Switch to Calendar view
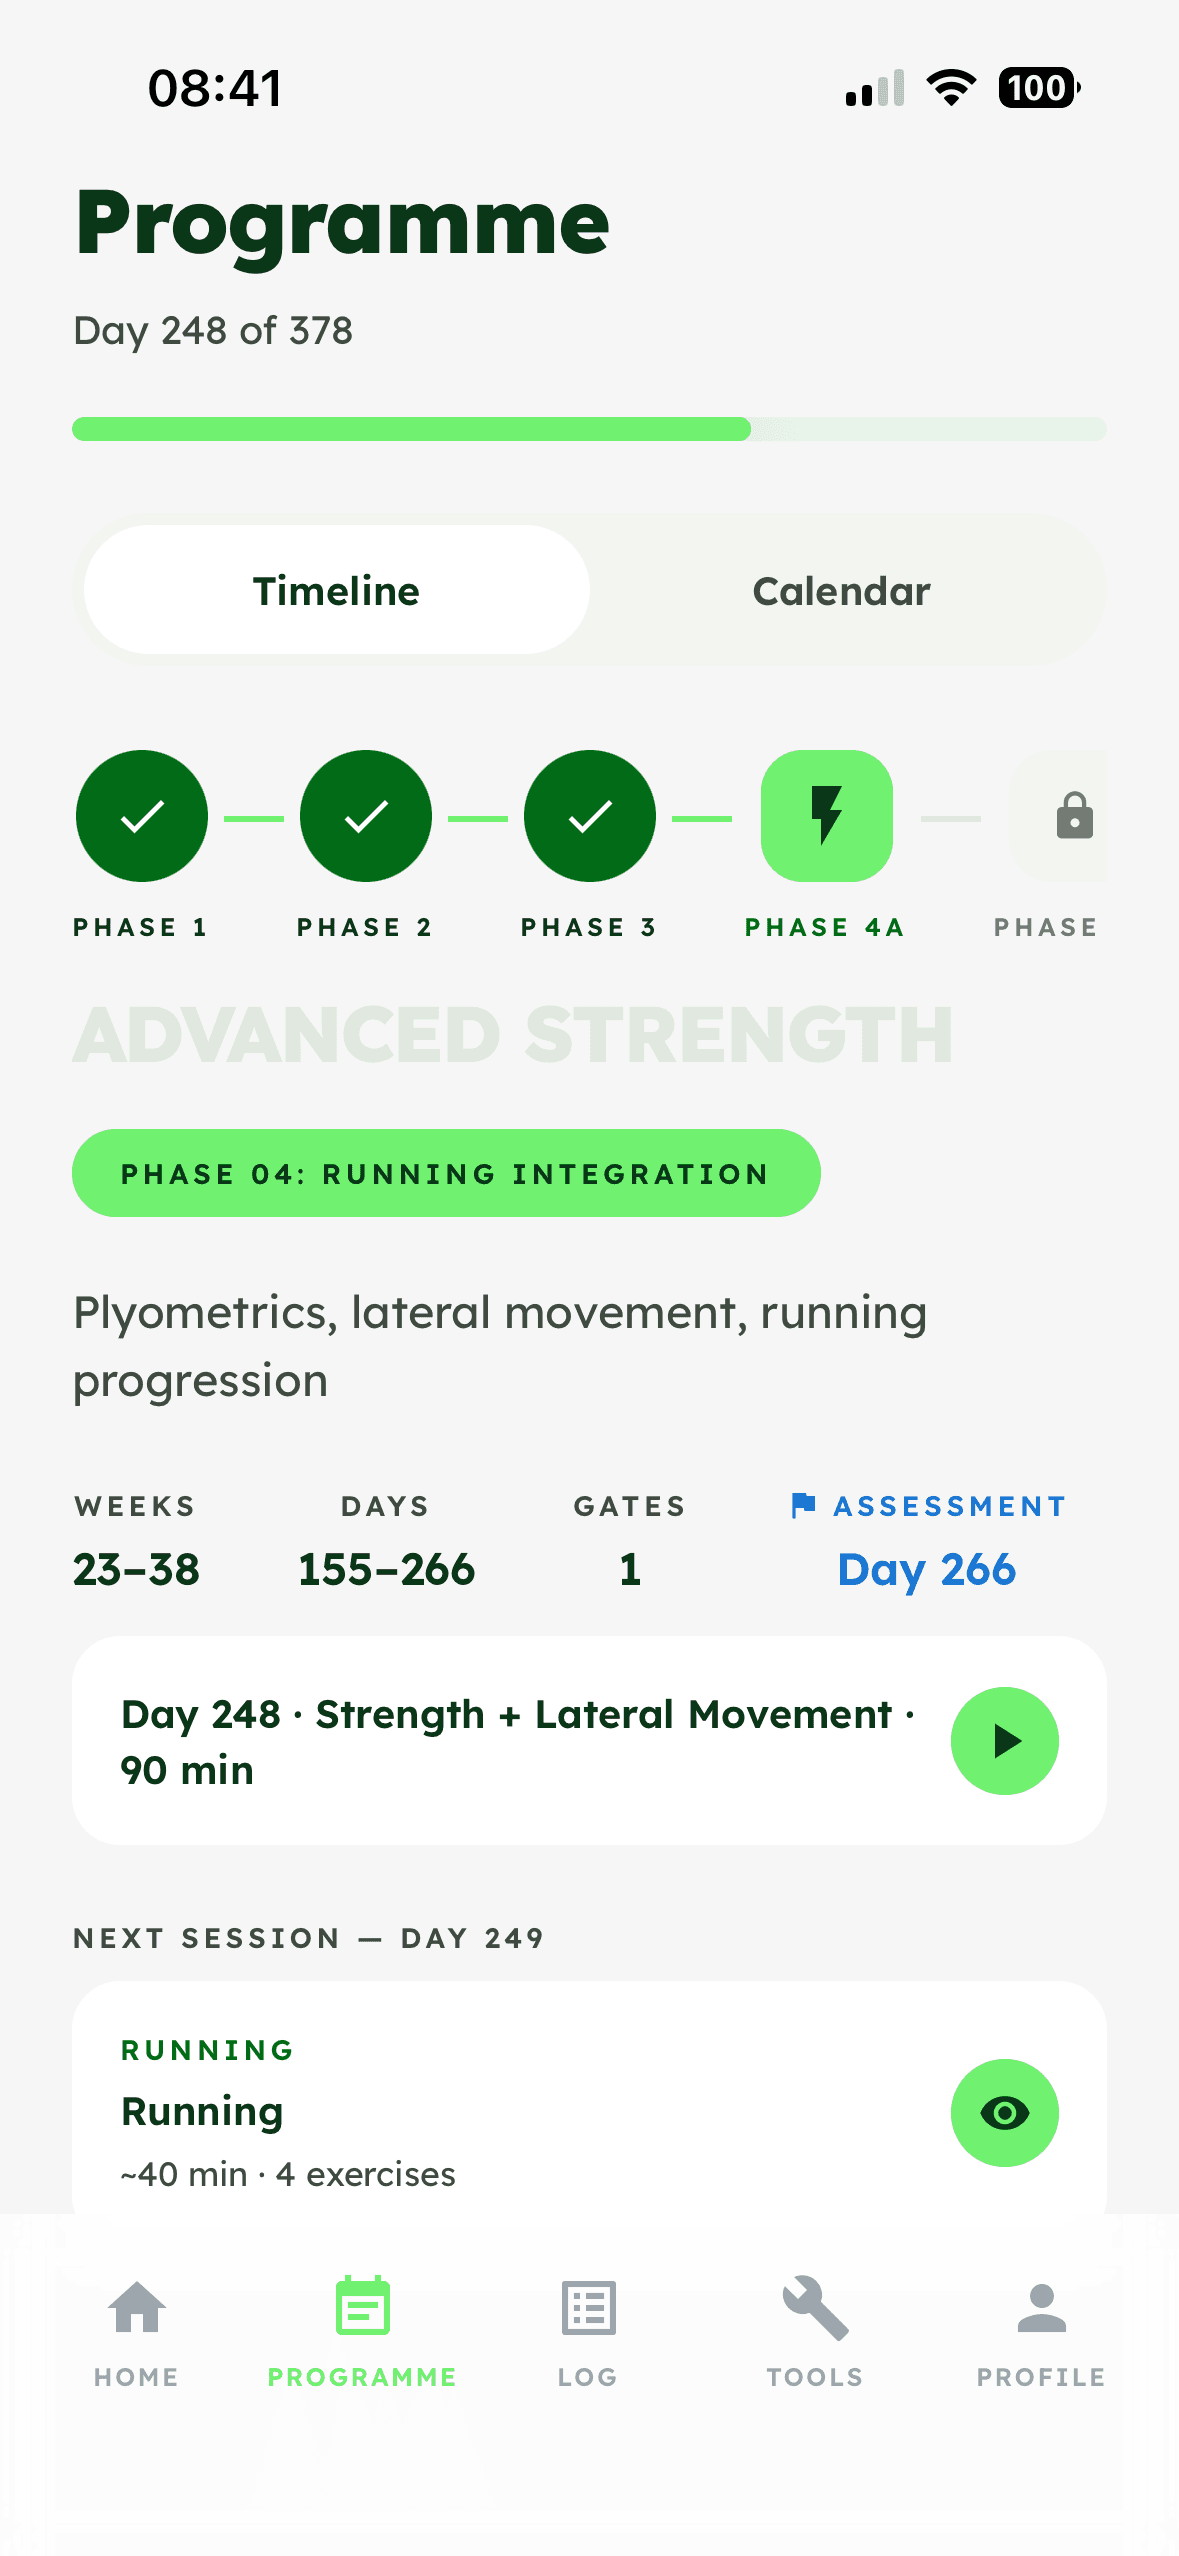Image resolution: width=1179 pixels, height=2556 pixels. tap(840, 590)
